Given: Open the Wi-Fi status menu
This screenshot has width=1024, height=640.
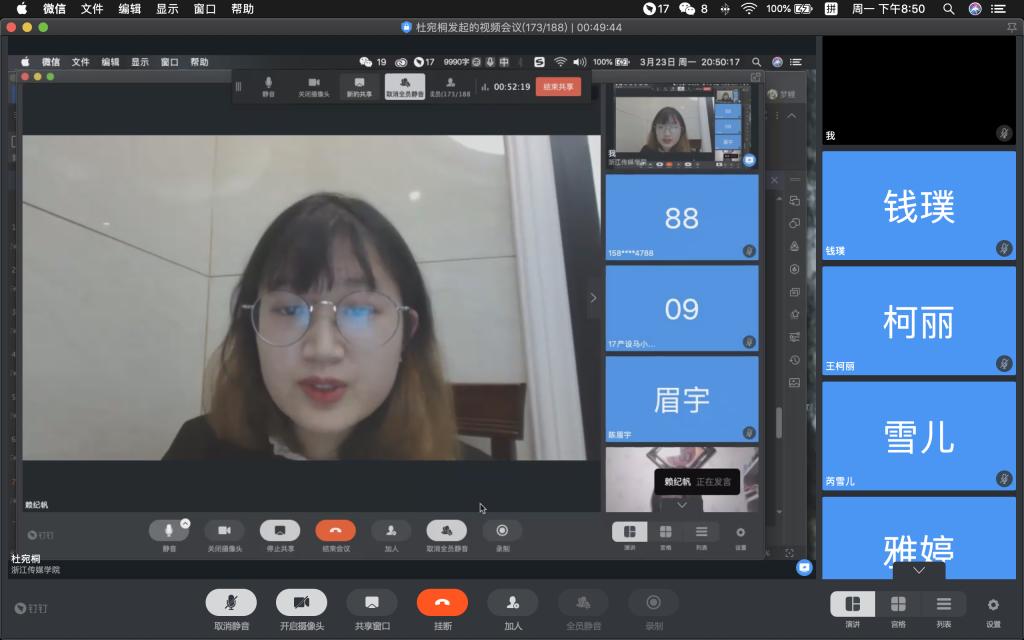Looking at the screenshot, I should tap(749, 8).
